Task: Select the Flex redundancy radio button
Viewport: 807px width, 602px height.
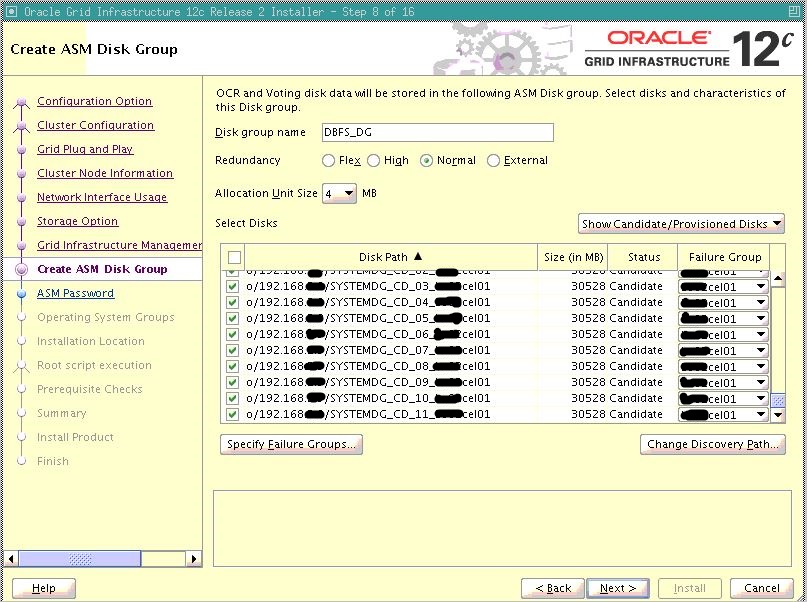Action: [328, 161]
